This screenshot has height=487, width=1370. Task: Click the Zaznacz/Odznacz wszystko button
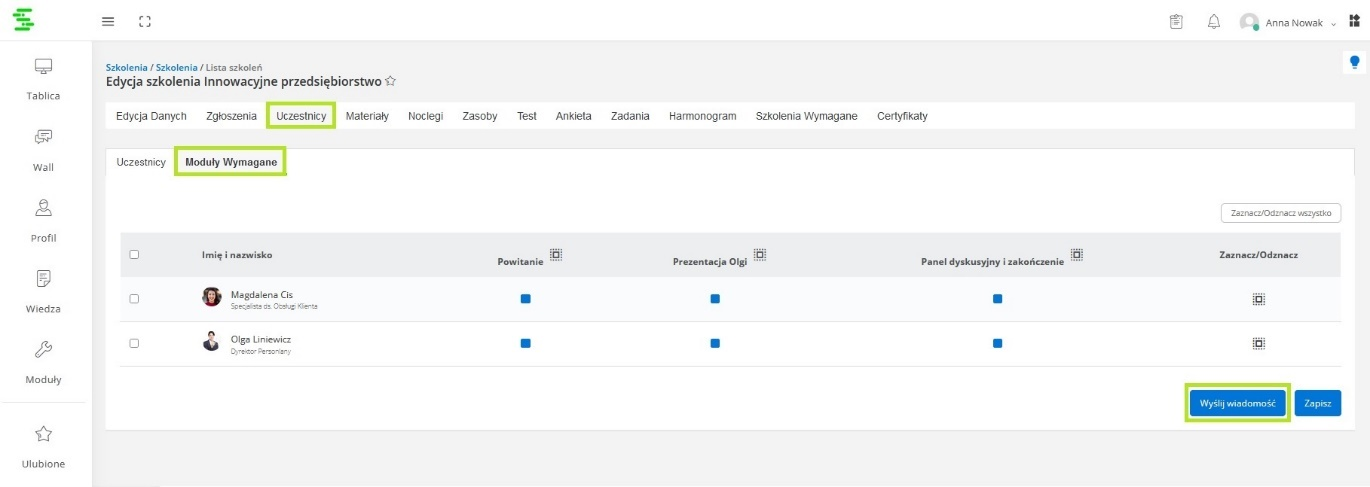1280,213
